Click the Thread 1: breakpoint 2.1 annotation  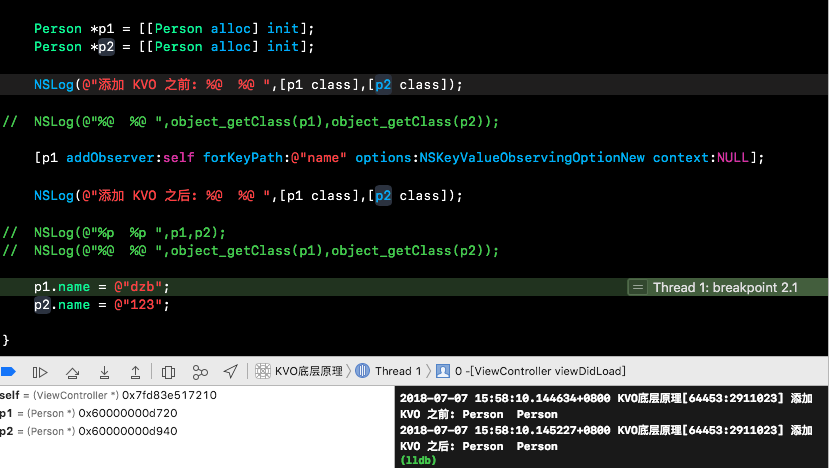[725, 287]
